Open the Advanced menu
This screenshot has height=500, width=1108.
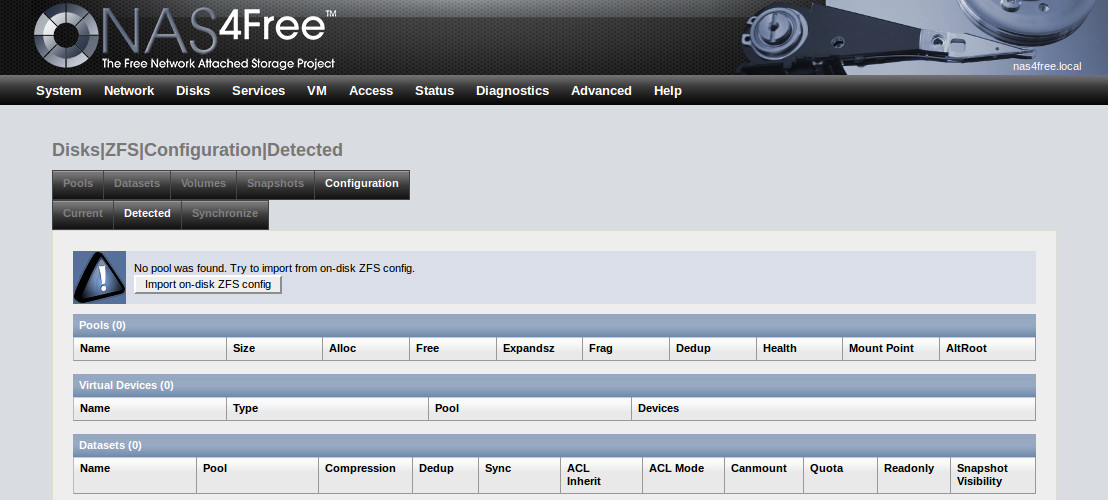(601, 91)
